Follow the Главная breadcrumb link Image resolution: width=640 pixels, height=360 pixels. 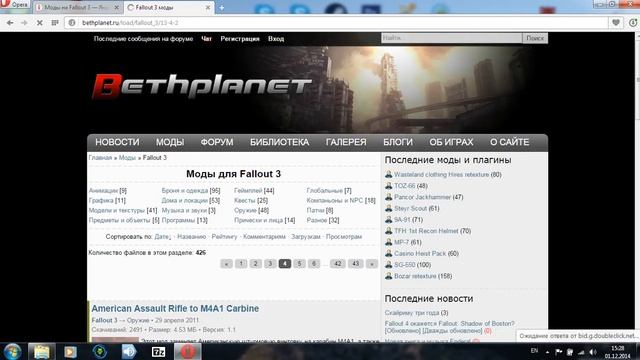[100, 158]
